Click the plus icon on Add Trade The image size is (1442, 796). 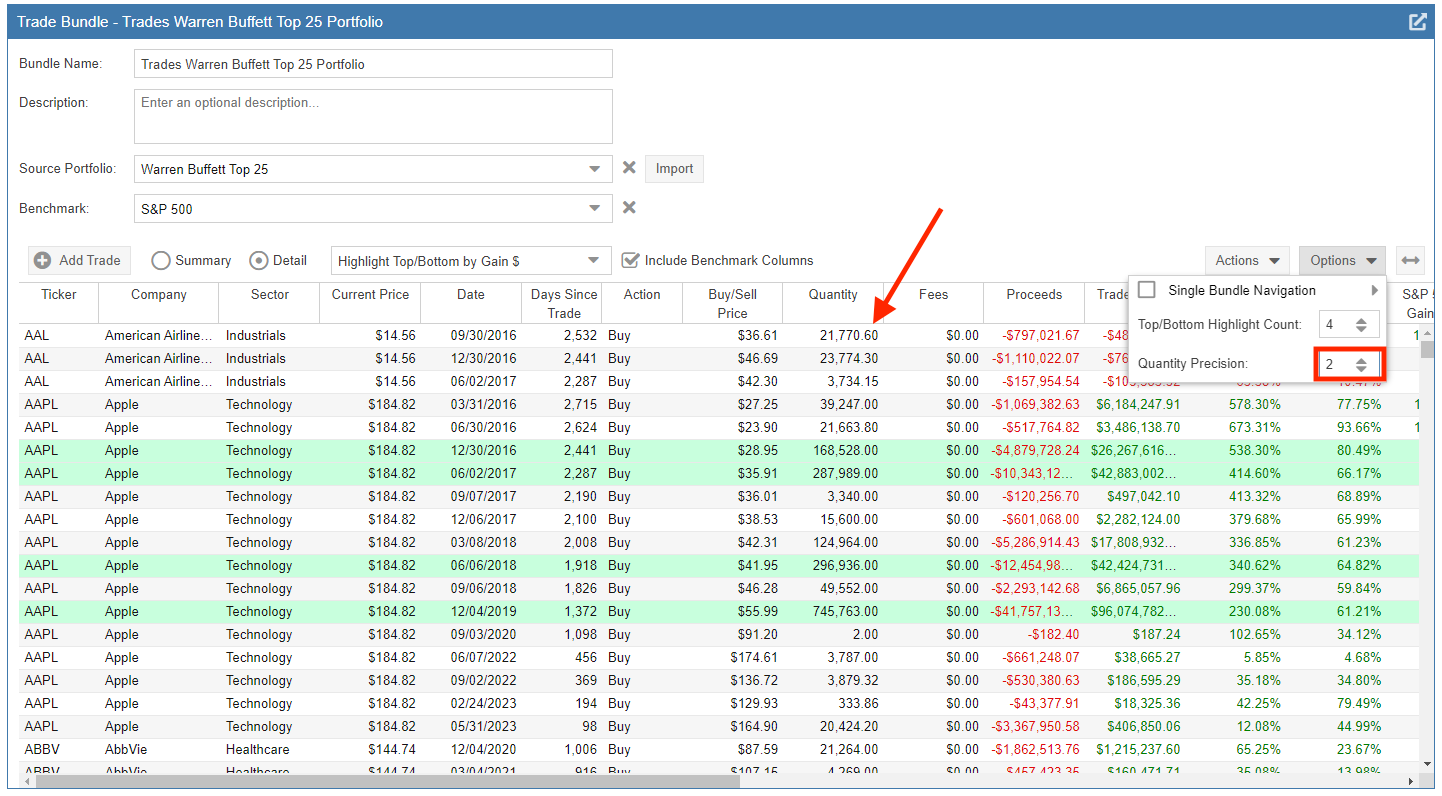pos(43,260)
